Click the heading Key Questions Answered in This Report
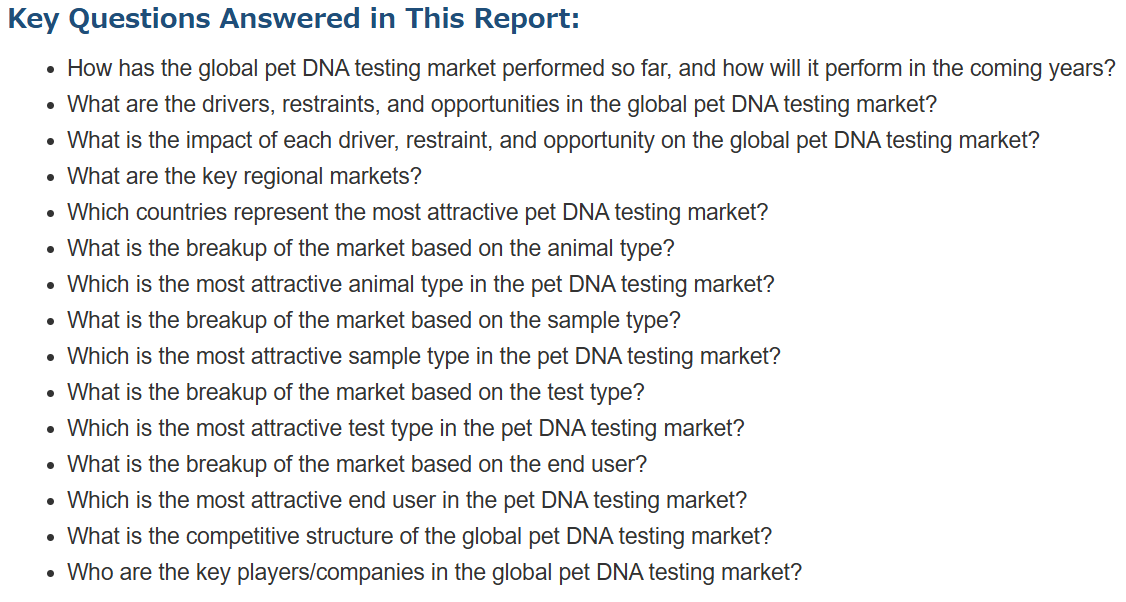 tap(293, 19)
